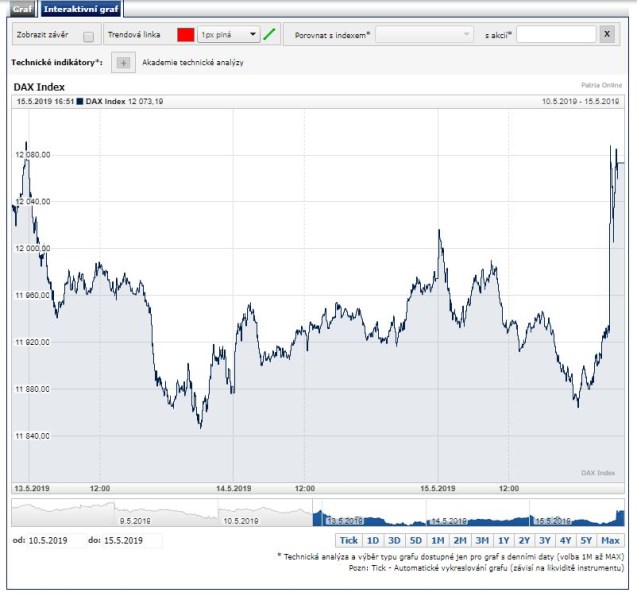
Task: Switch to the Graf tab
Action: 22,8
